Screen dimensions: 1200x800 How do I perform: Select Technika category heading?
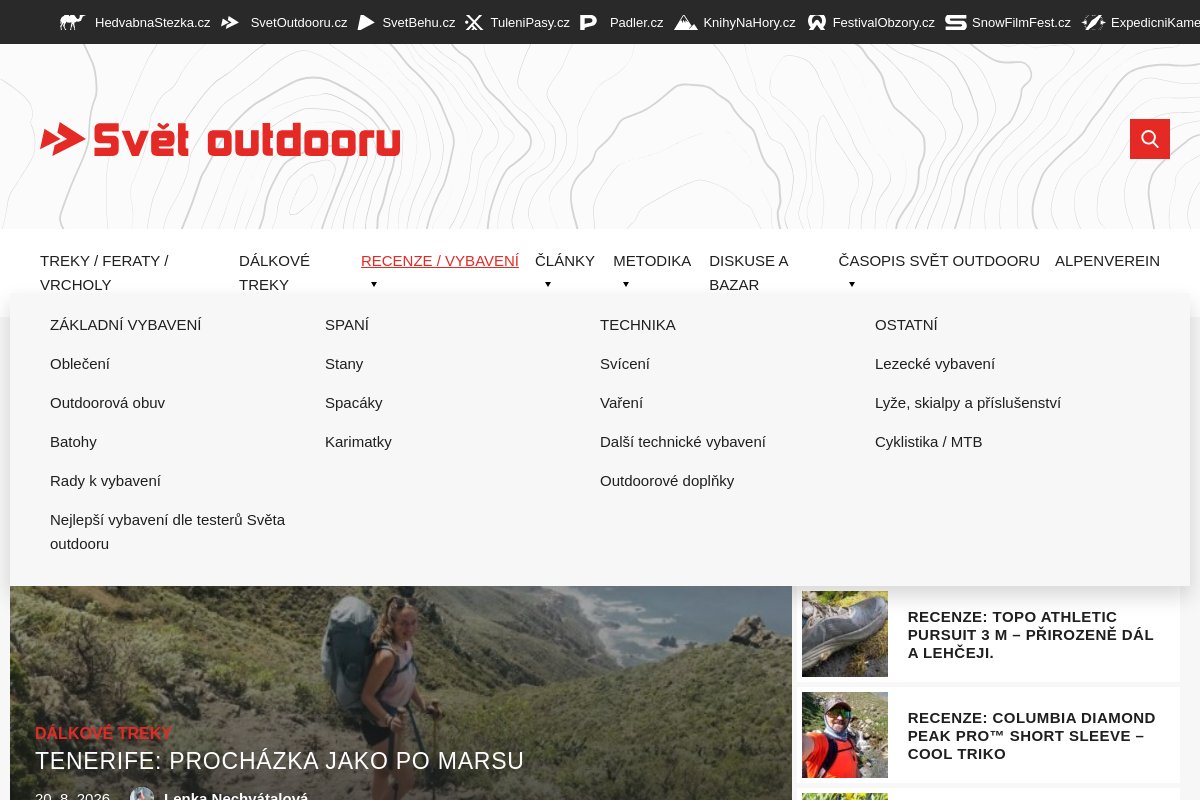tap(638, 324)
